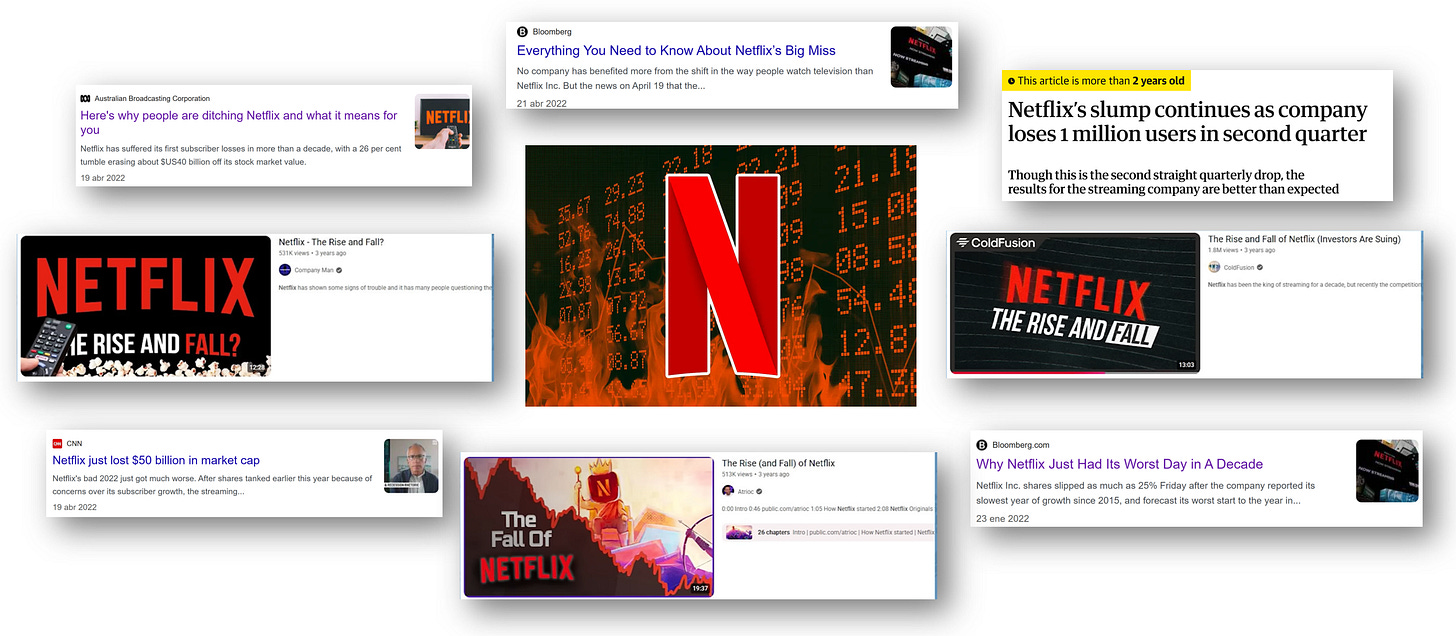
Task: Click '513K views • 3 years ago' text
Action: coord(756,475)
